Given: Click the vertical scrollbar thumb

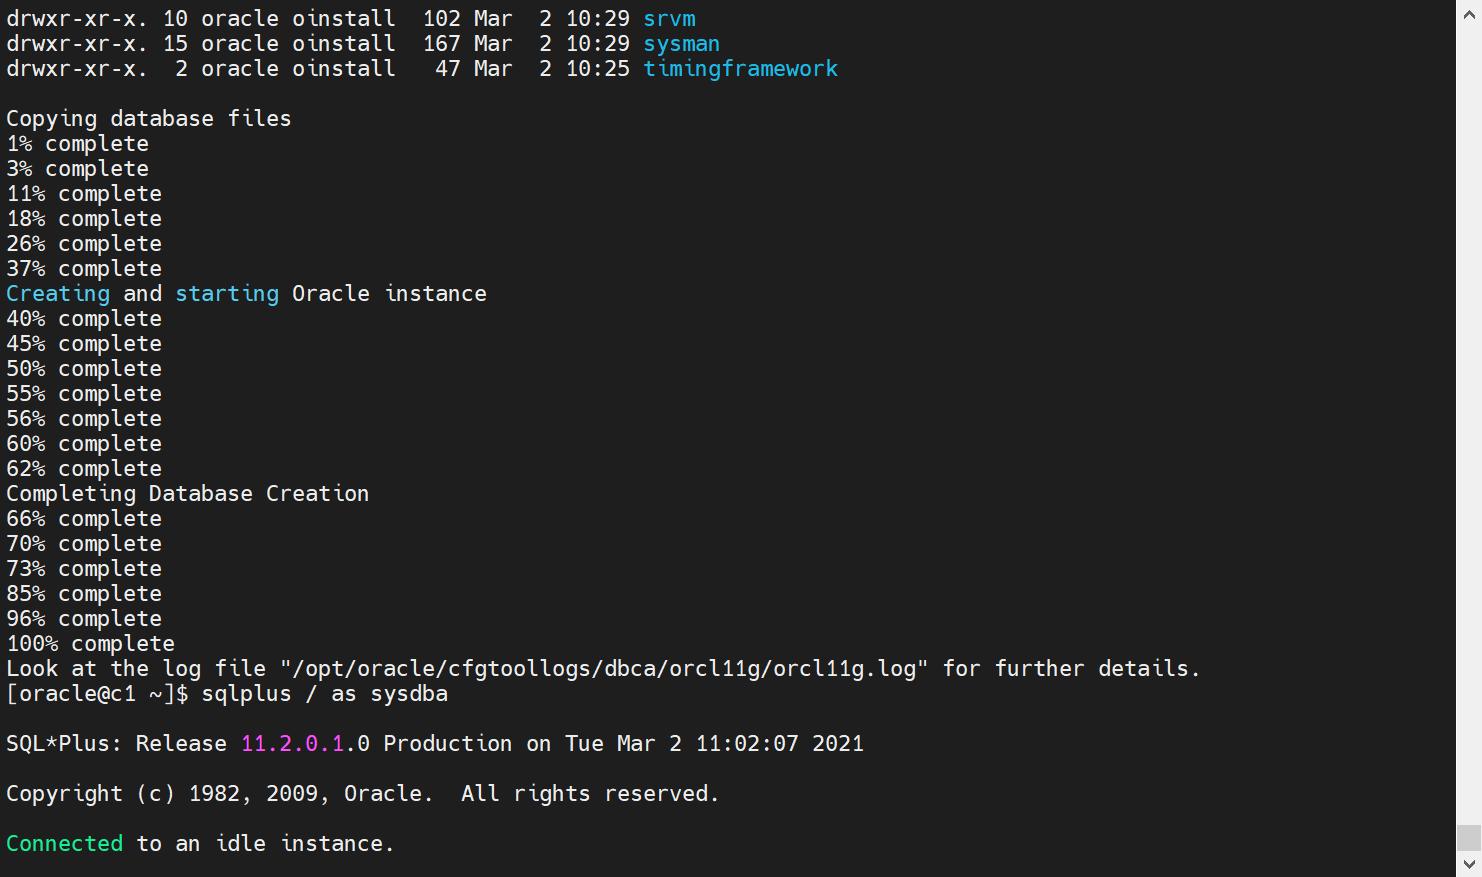Looking at the screenshot, I should point(1468,837).
